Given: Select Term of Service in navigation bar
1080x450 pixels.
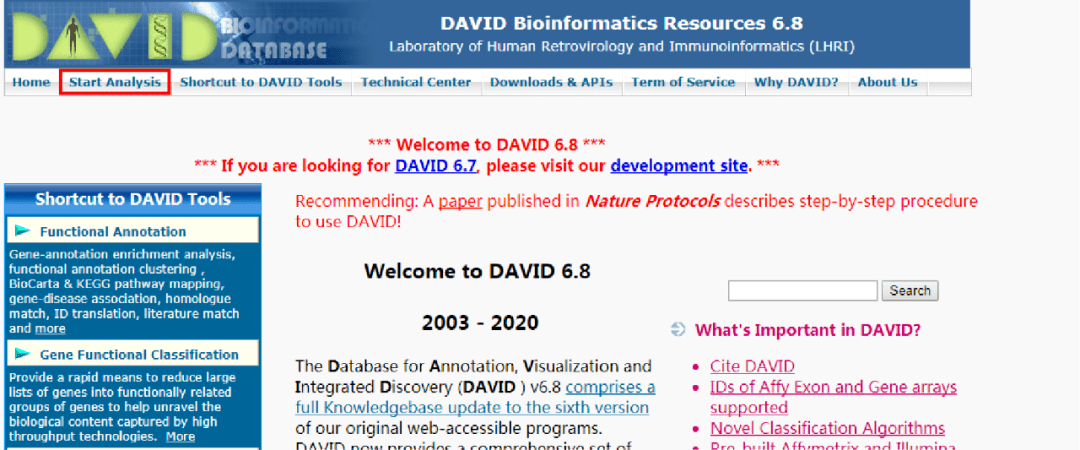Looking at the screenshot, I should pos(683,82).
